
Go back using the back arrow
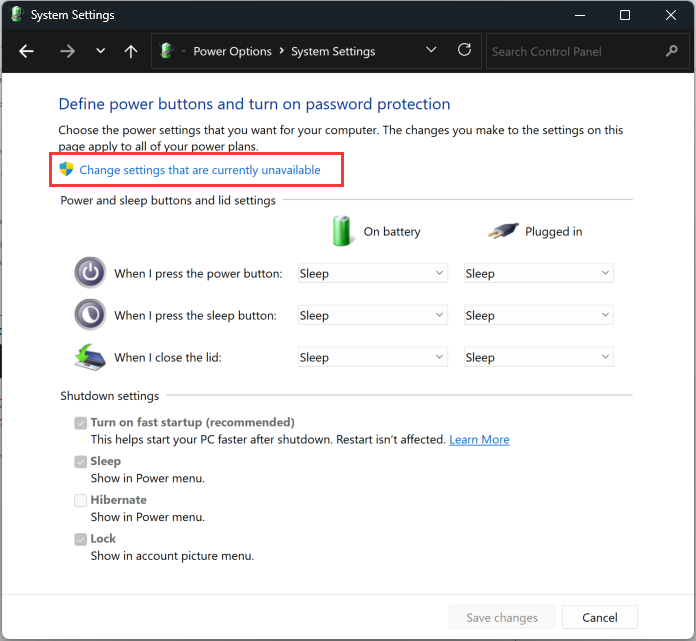(26, 51)
